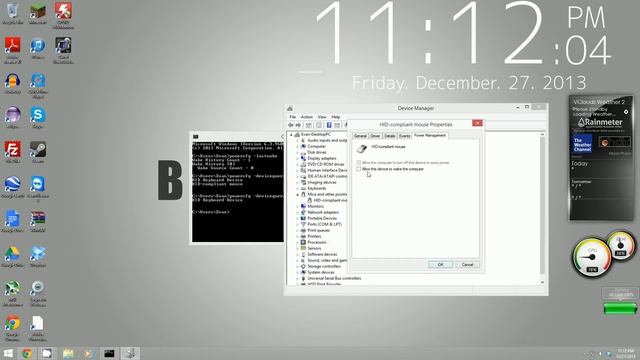Launch TeamViewer from the desktop
This screenshot has height=360, width=640.
click(38, 188)
